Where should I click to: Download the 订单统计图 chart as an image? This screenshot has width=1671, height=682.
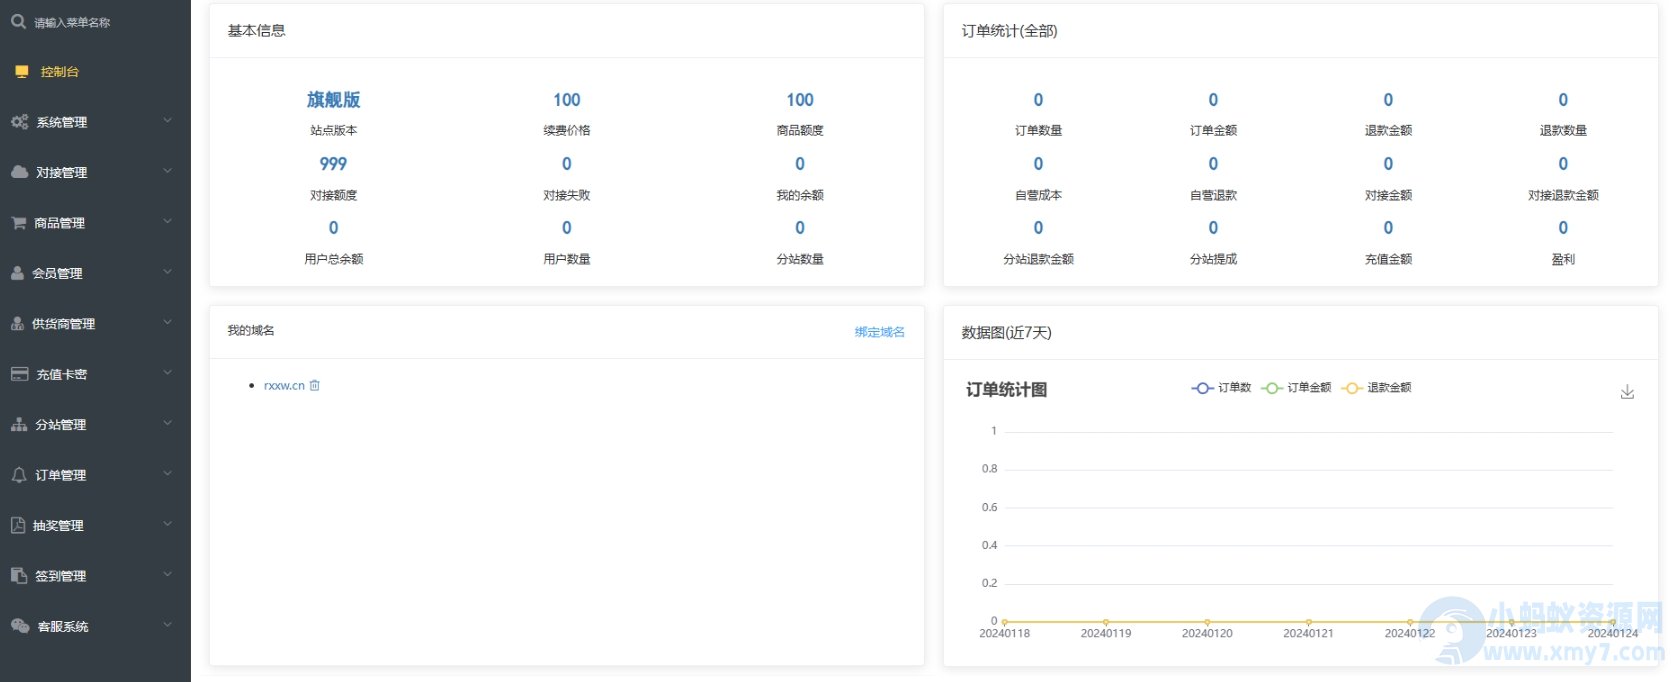[1627, 392]
